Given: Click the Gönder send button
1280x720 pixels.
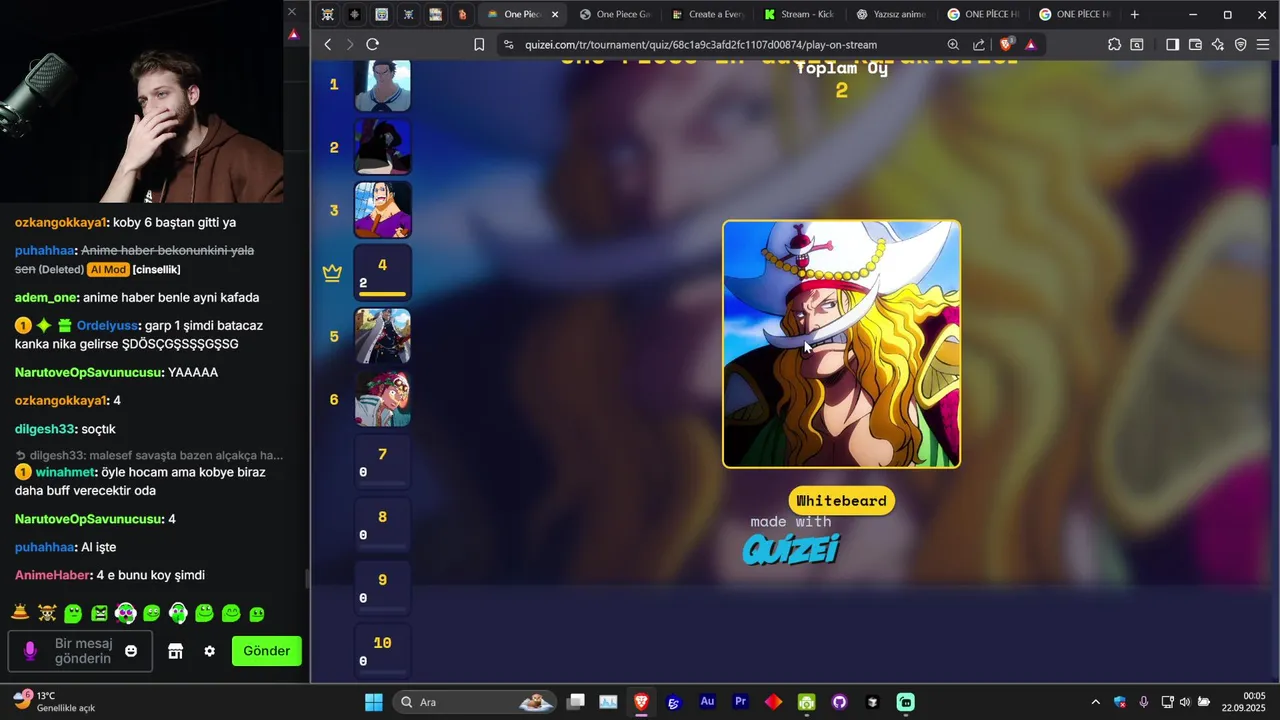Looking at the screenshot, I should coord(267,651).
